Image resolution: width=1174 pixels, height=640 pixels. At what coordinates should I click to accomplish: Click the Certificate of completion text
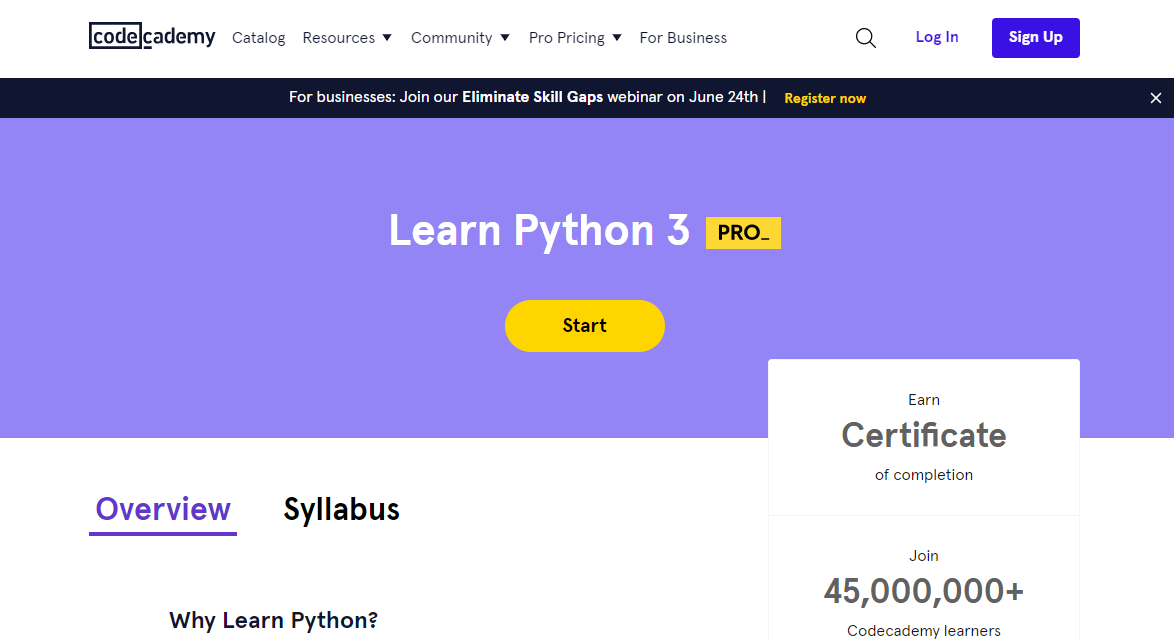coord(923,436)
